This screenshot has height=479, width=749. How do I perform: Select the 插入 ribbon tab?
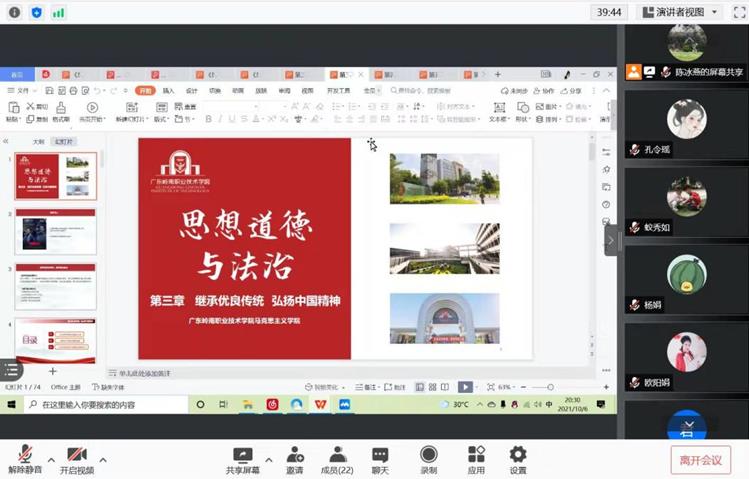coord(168,90)
